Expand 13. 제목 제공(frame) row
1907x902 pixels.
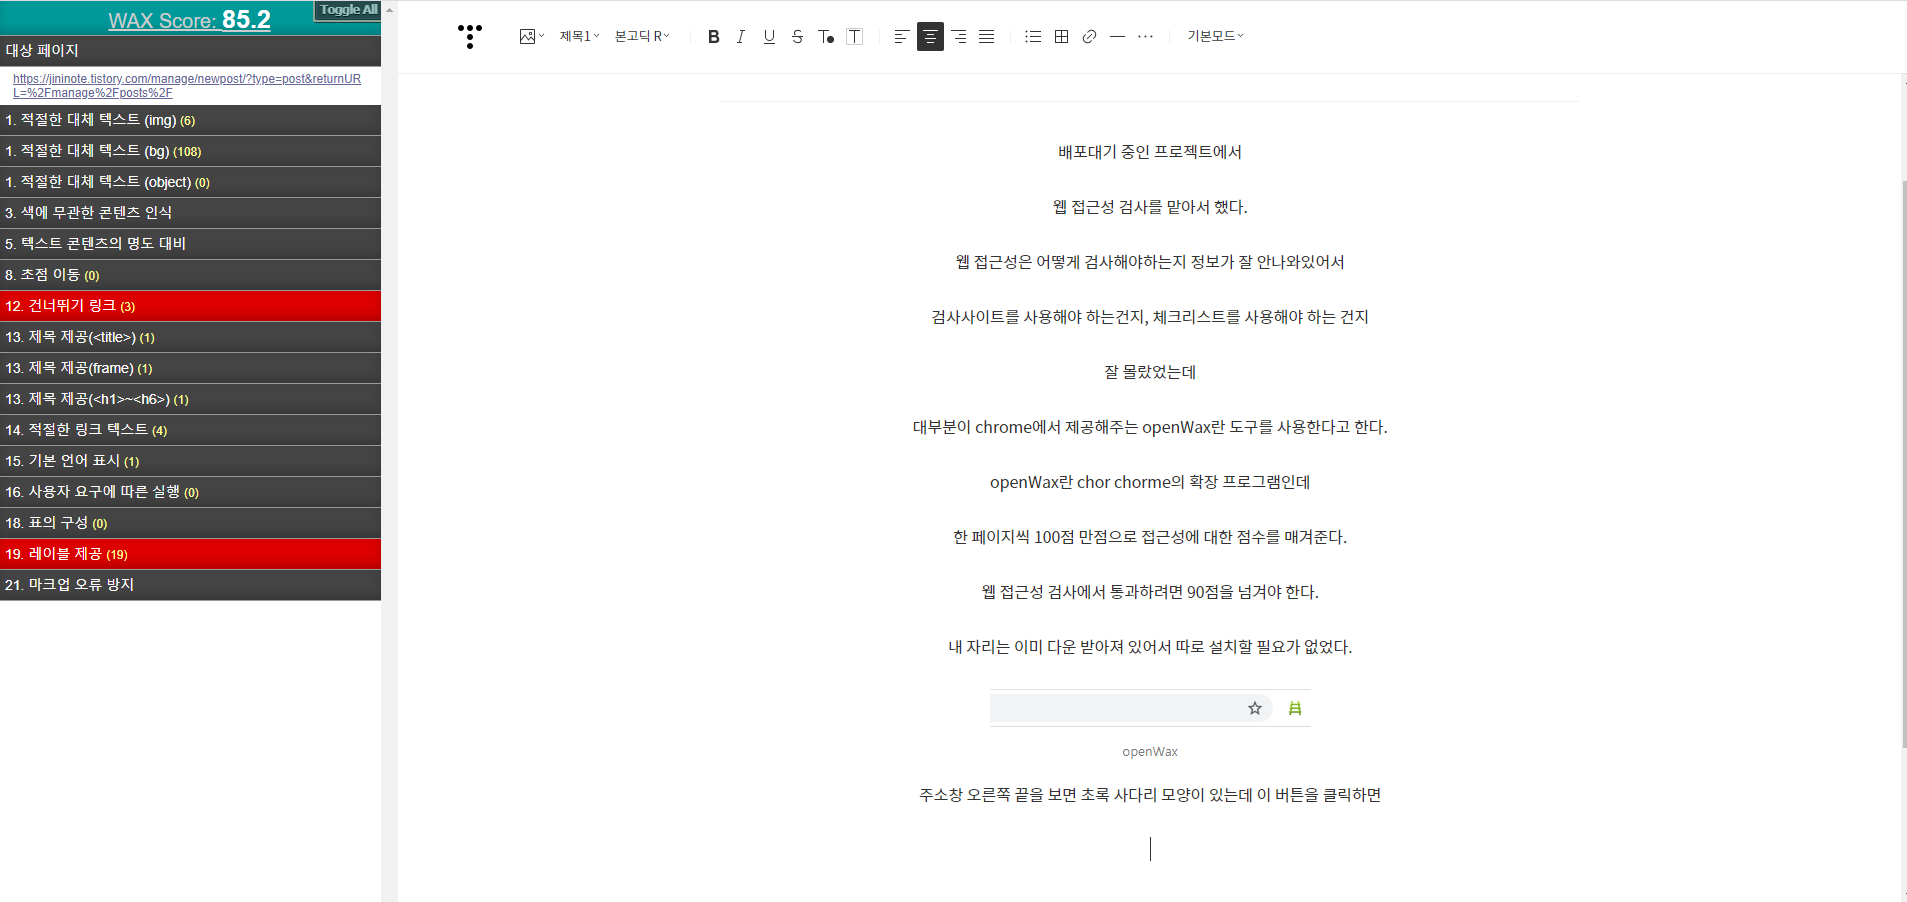click(x=190, y=368)
